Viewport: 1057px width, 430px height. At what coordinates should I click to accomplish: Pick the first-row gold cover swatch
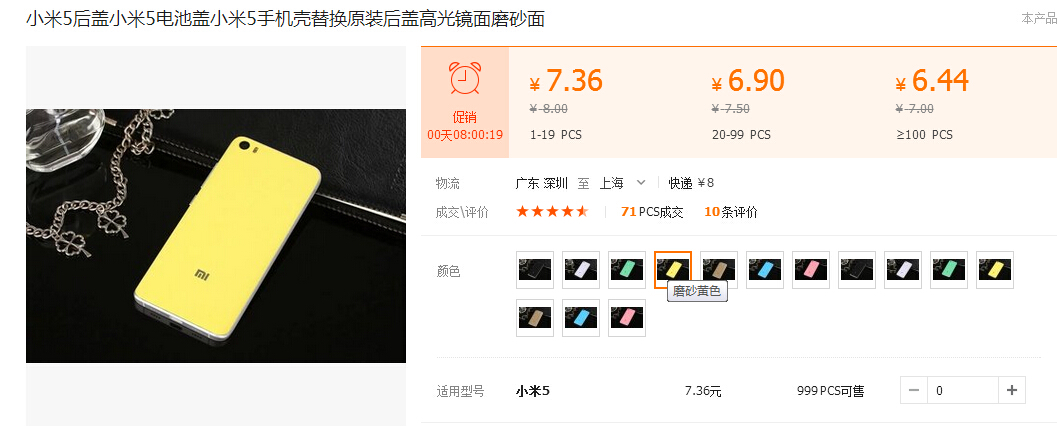click(719, 270)
